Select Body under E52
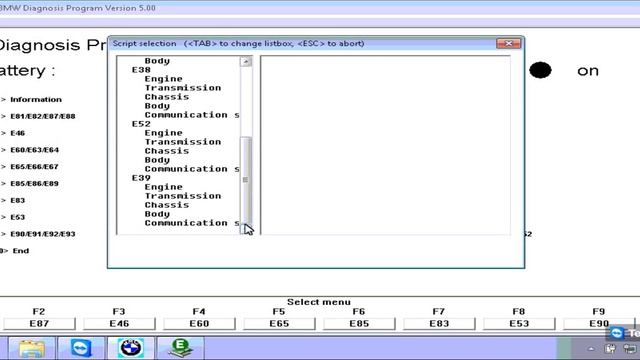Viewport: 640px width, 360px height. 157,160
